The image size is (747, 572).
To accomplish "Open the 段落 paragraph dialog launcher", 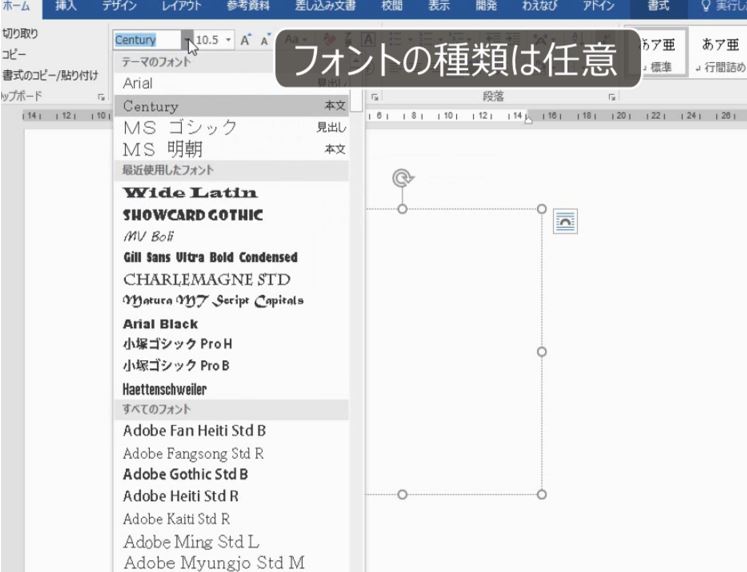I will pos(612,97).
